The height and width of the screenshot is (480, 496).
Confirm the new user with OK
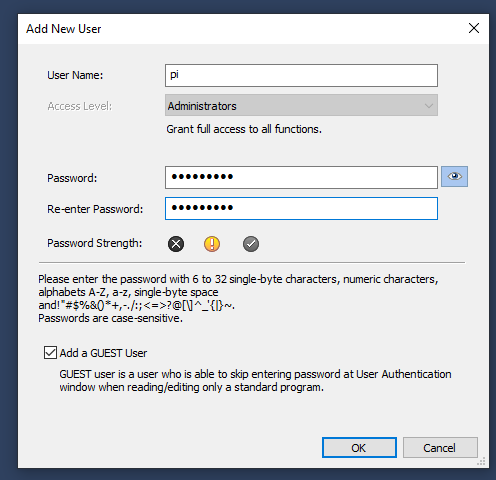[x=359, y=448]
